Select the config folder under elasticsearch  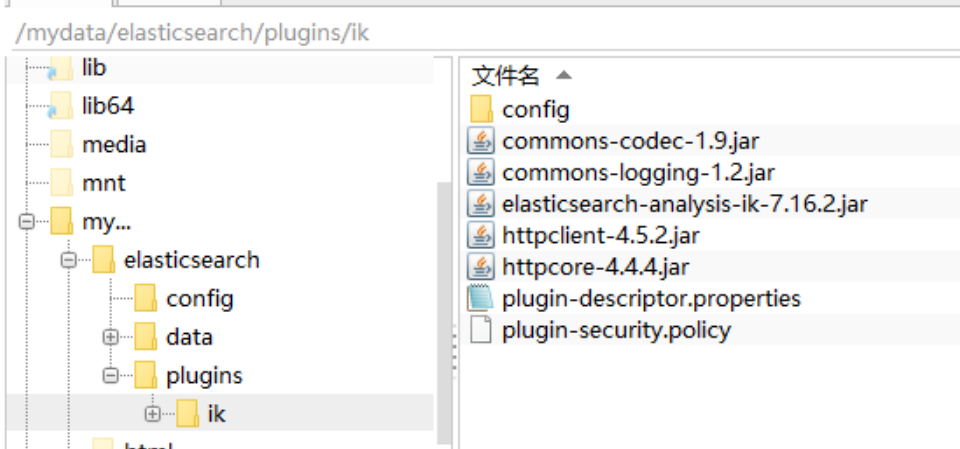[199, 298]
